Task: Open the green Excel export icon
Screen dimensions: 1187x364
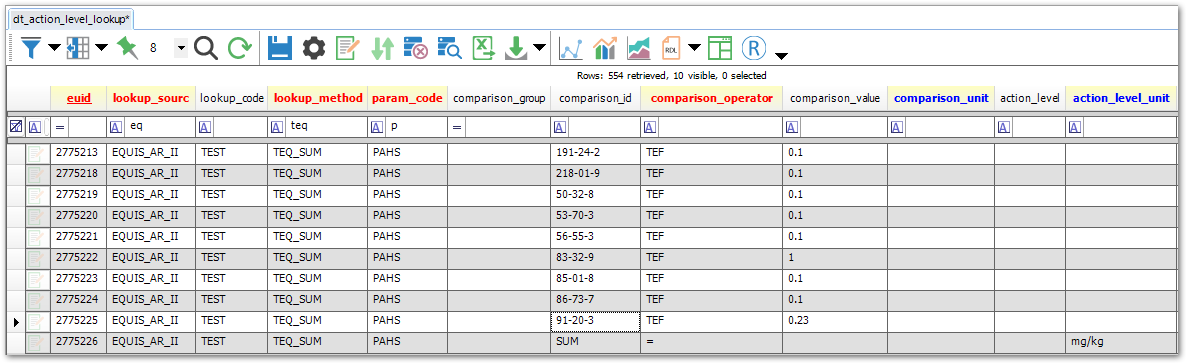Action: click(483, 48)
